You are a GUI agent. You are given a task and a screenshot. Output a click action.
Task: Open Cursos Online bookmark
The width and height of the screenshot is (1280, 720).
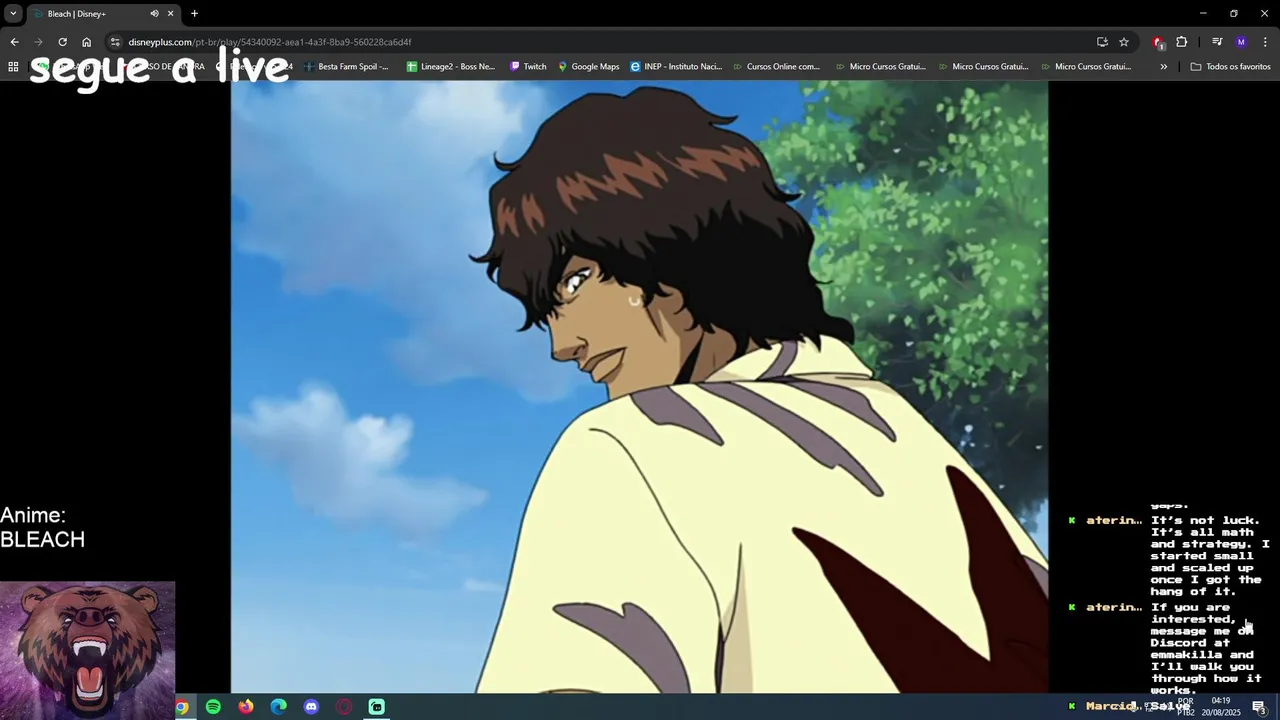click(x=776, y=66)
